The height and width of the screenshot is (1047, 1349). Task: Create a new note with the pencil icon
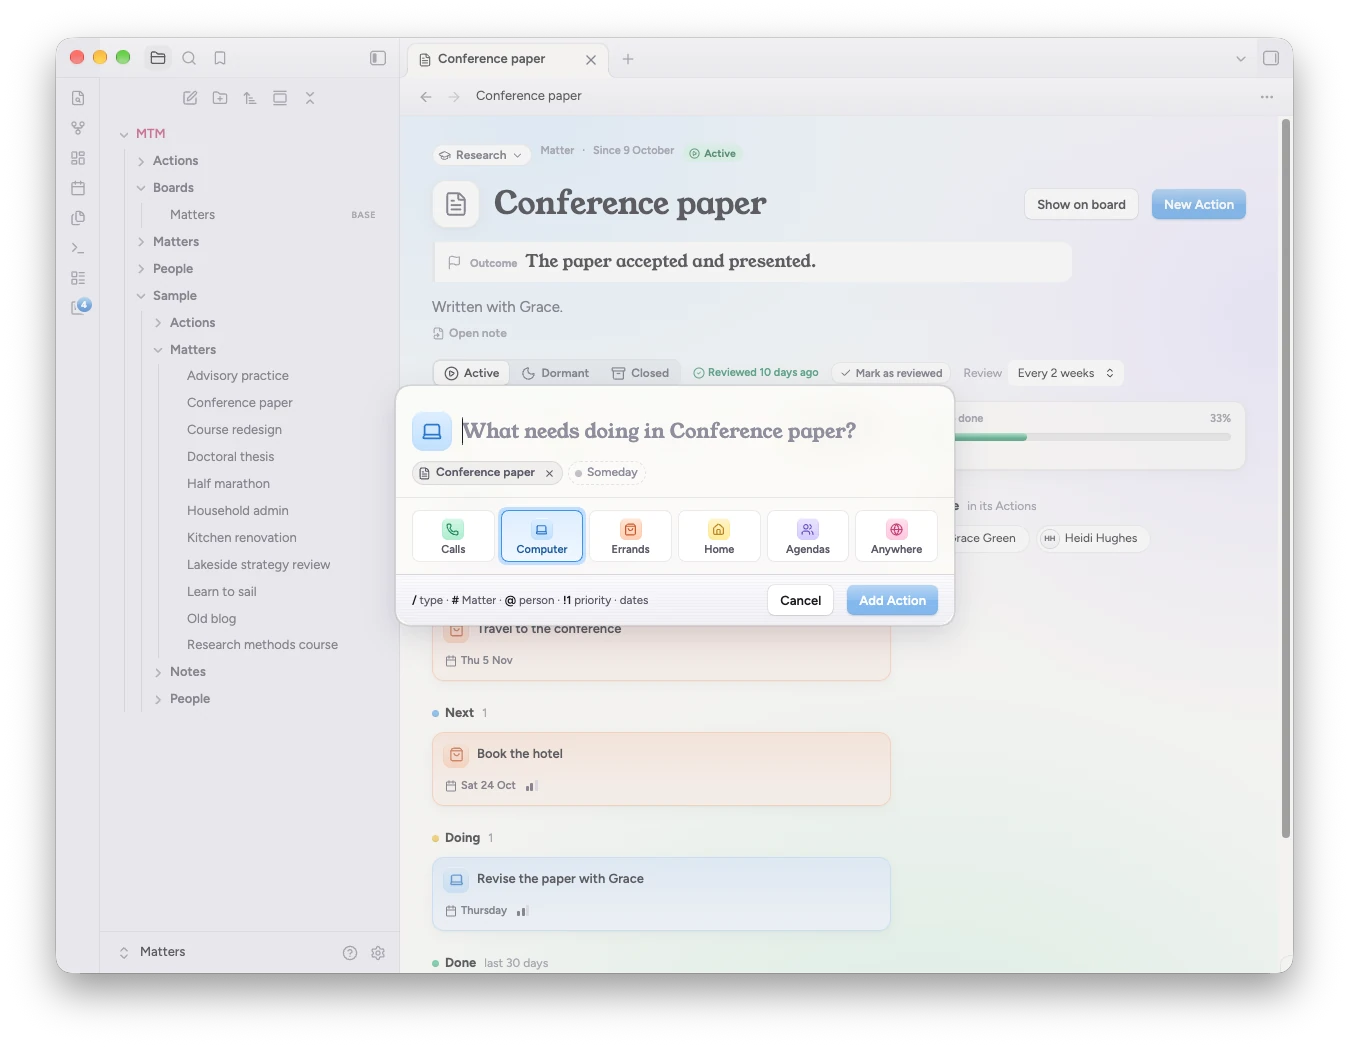pos(190,98)
